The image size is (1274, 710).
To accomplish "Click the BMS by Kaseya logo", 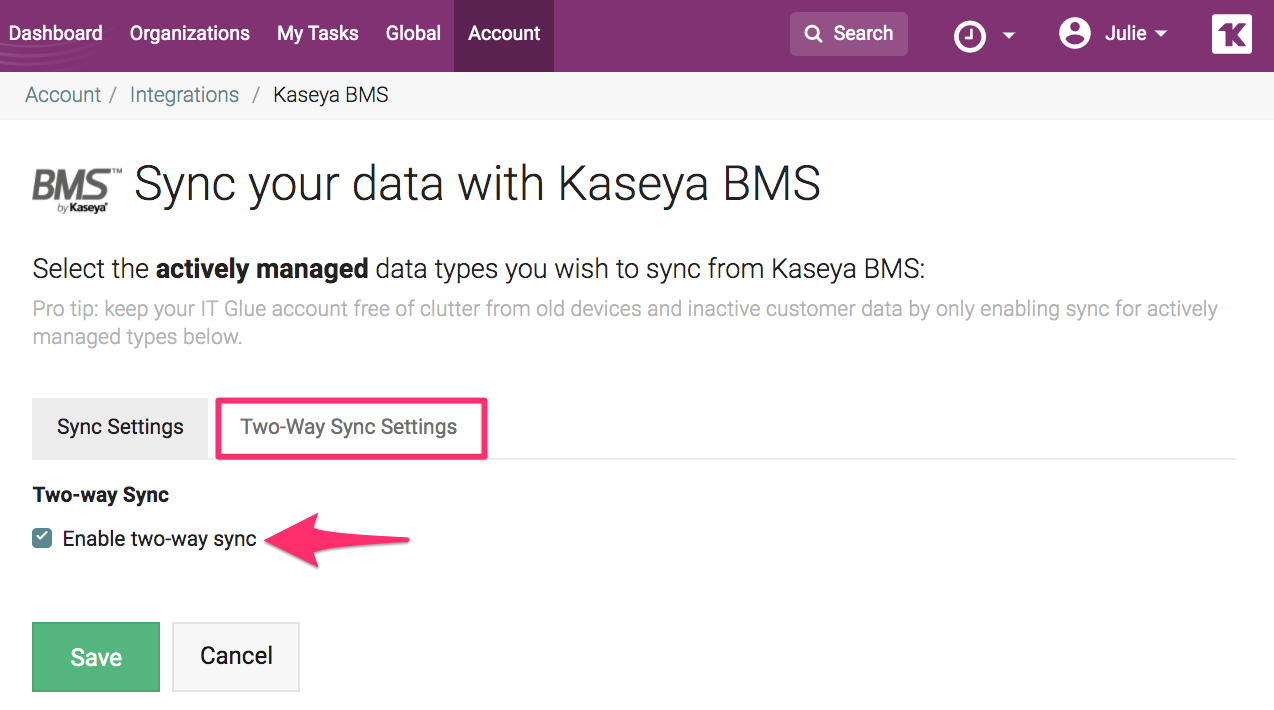I will tap(72, 189).
